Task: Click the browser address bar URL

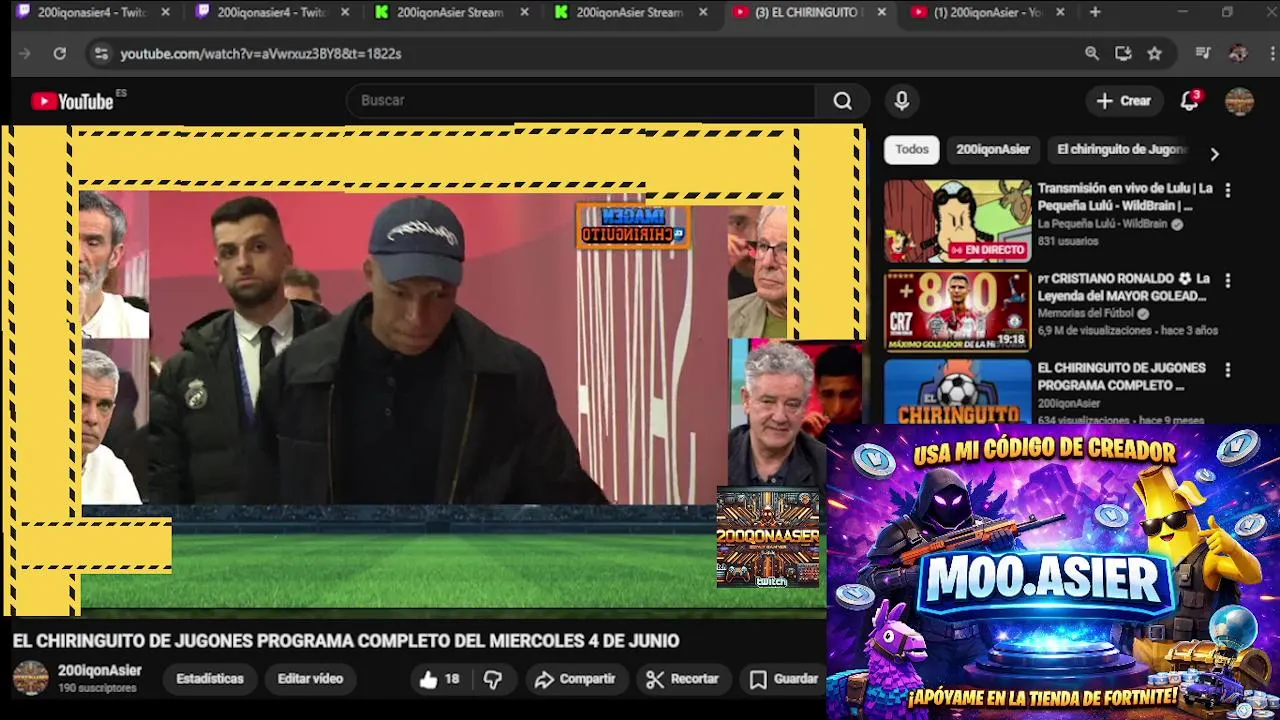Action: click(261, 54)
